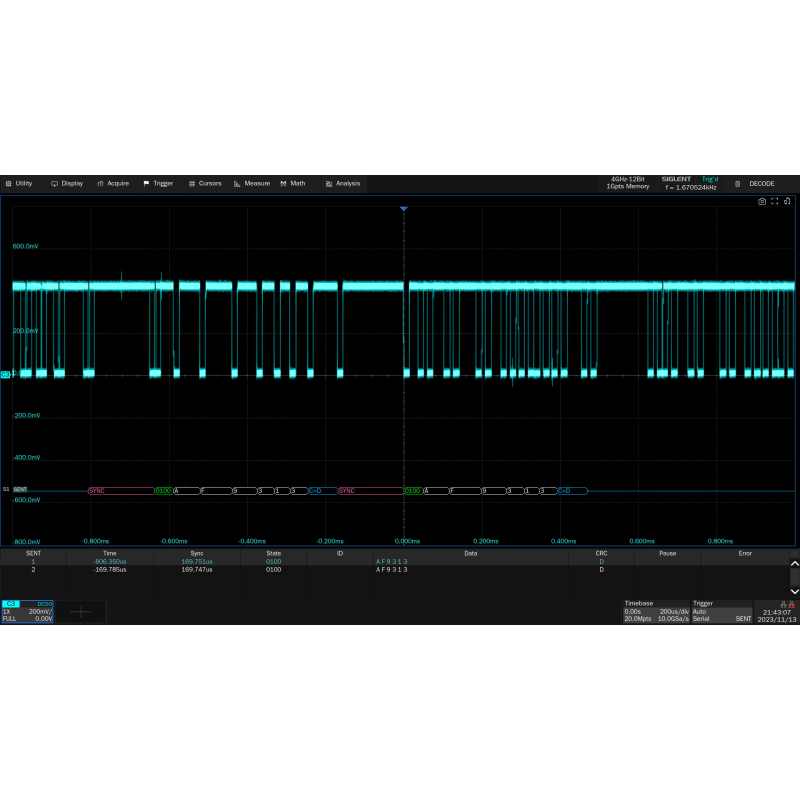The image size is (800, 800).
Task: Click the top-right corner fullscreen icon
Action: tap(774, 202)
